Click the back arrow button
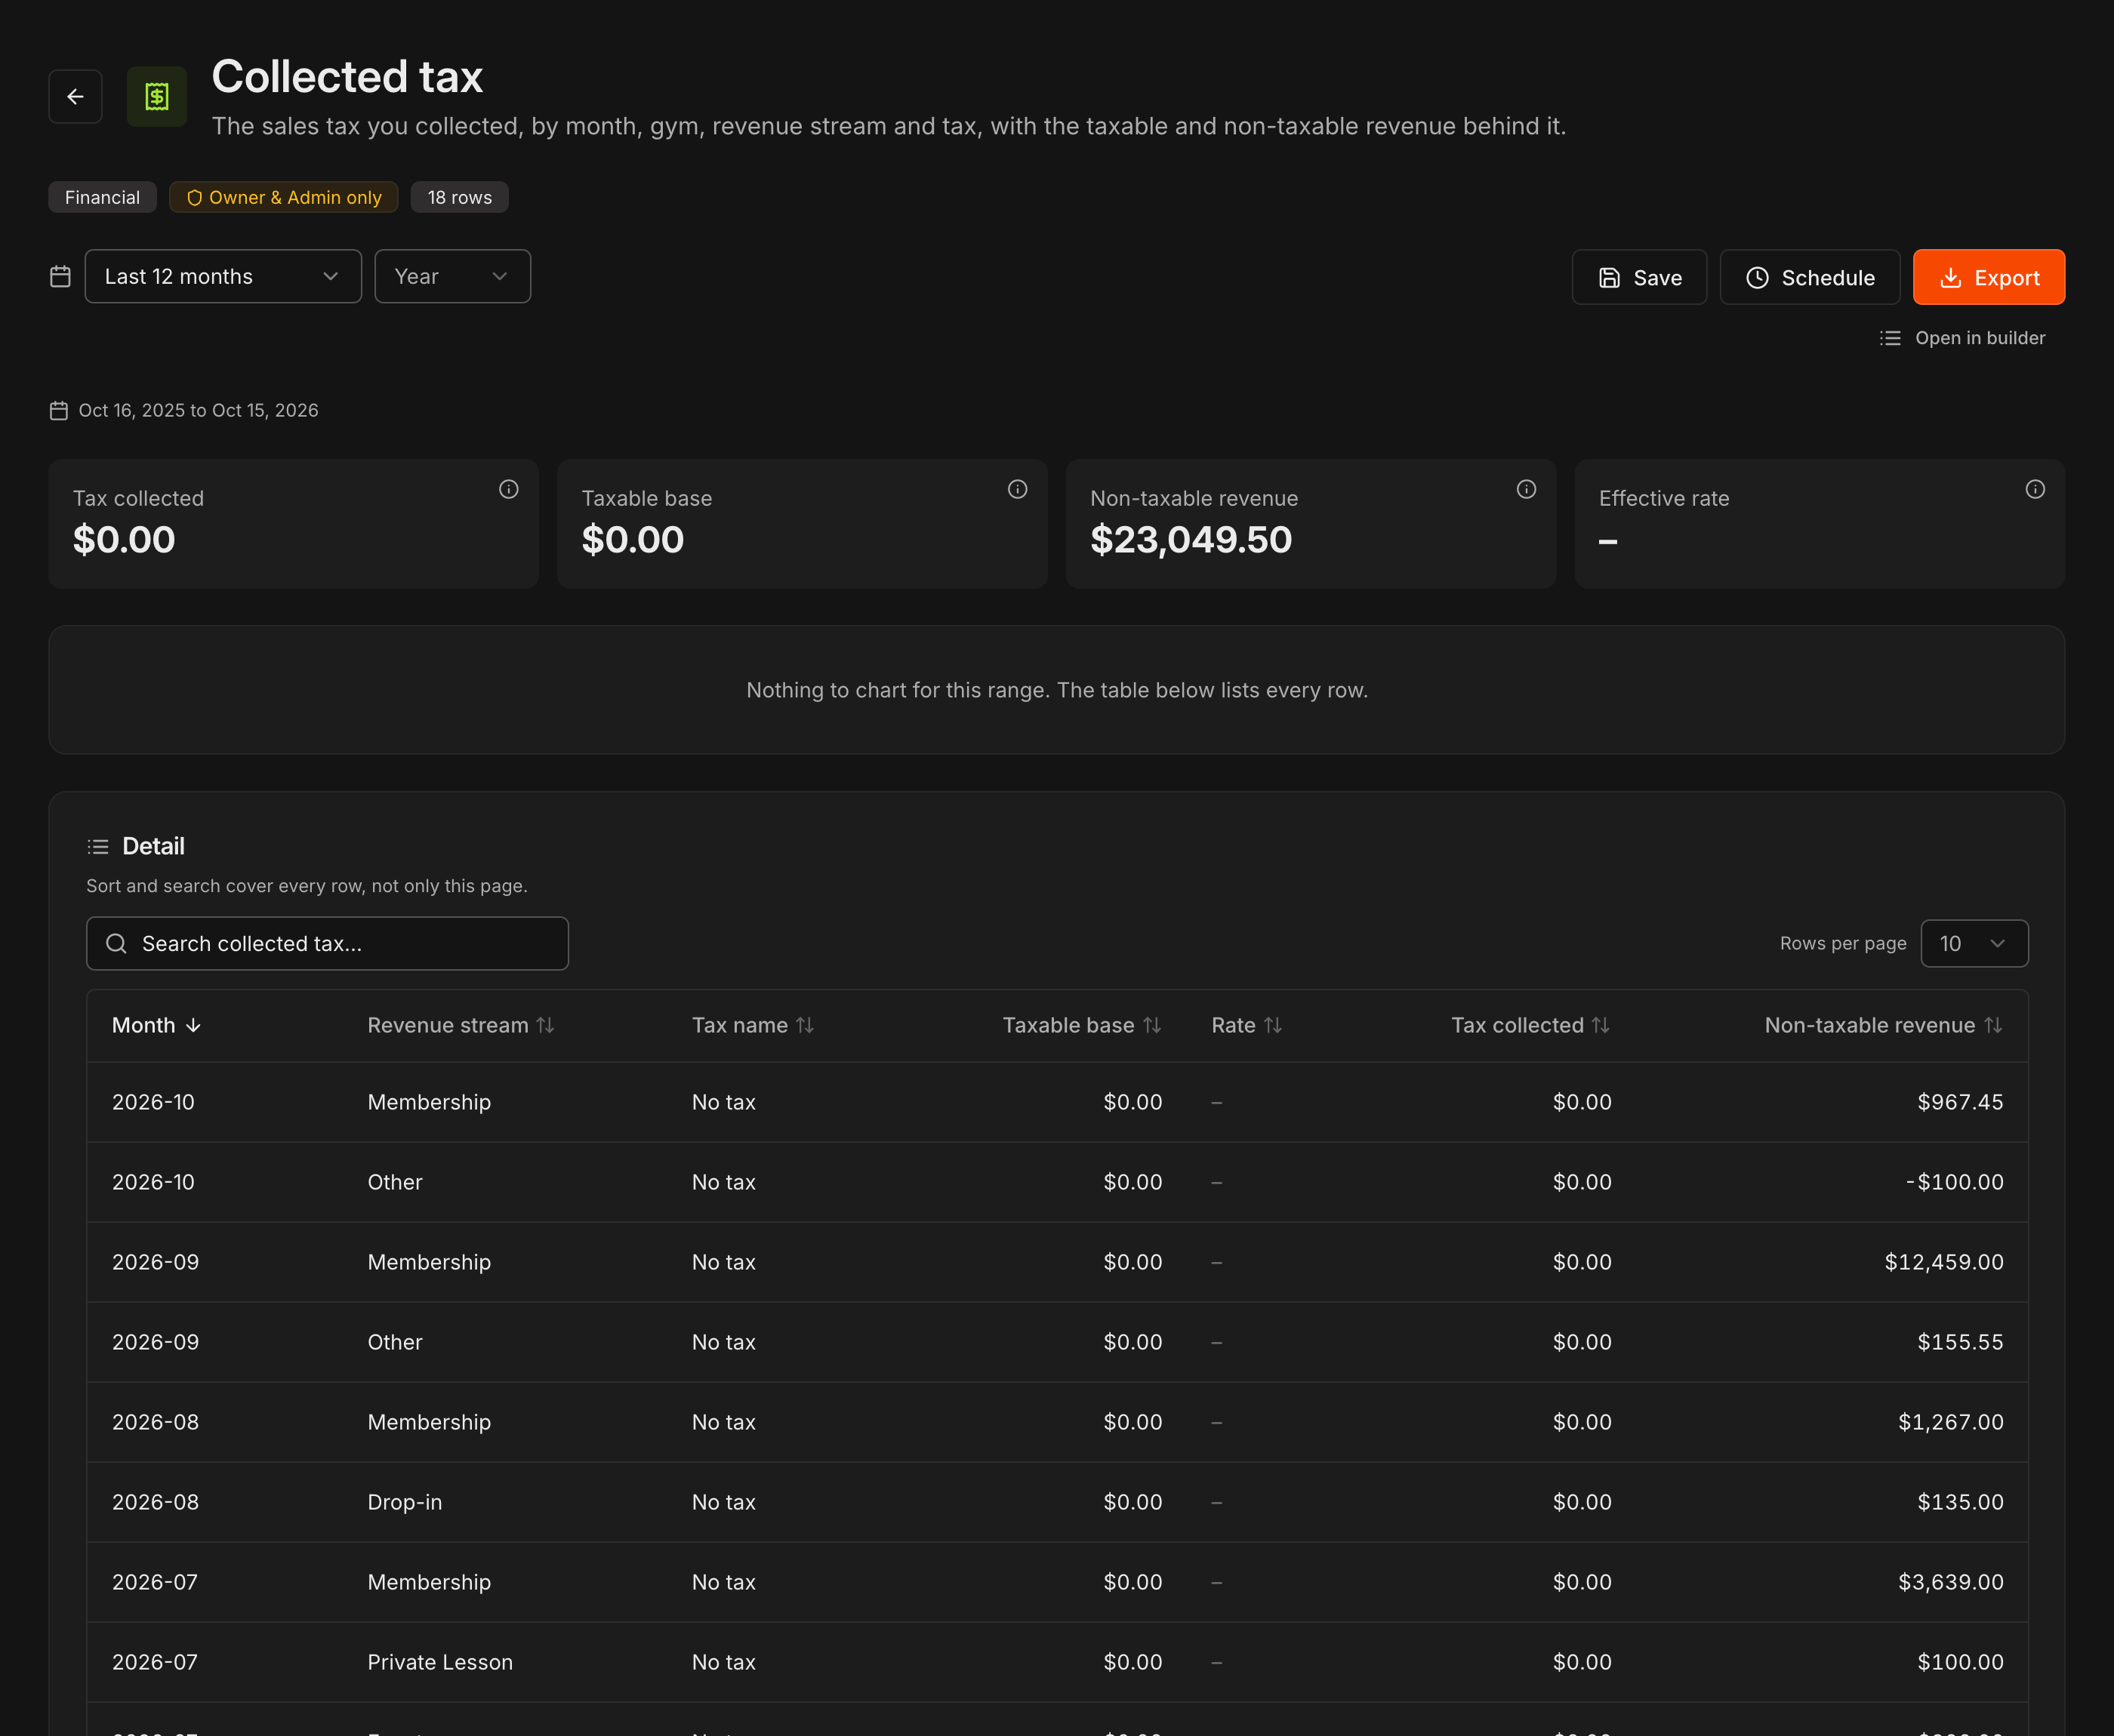Viewport: 2114px width, 1736px height. (x=75, y=97)
